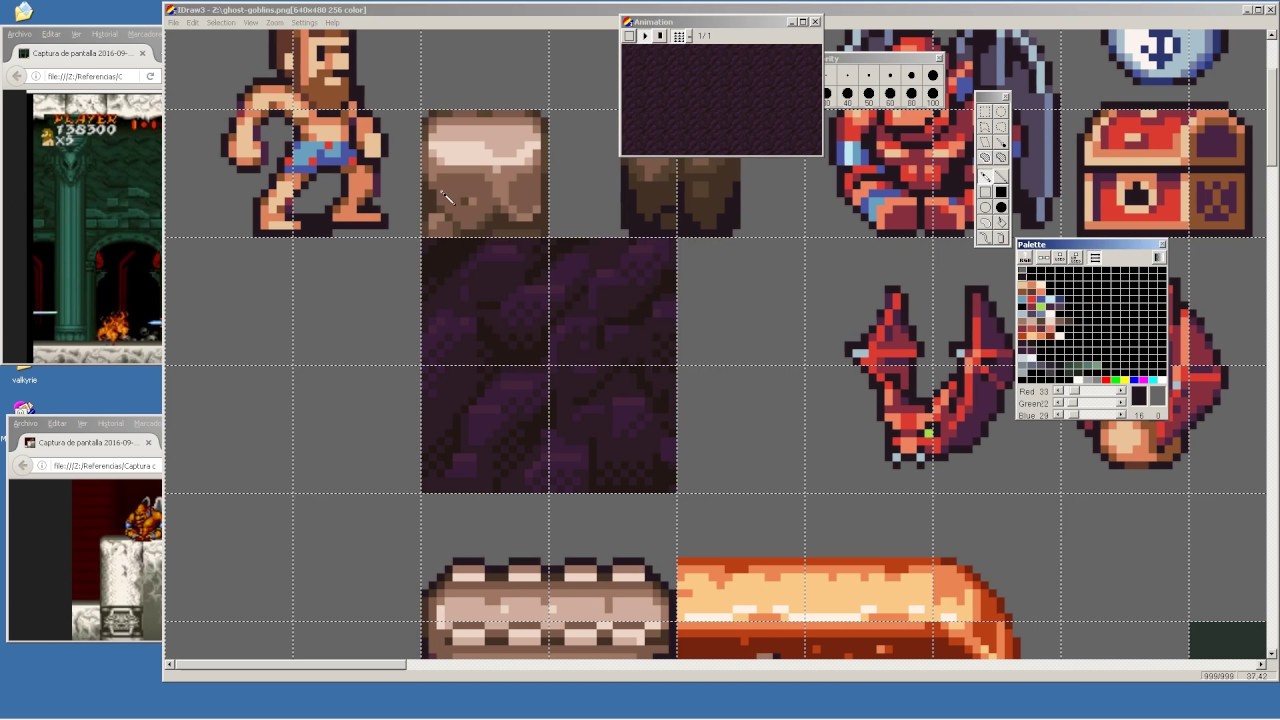Screen dimensions: 1280x720
Task: Select the spray can tool
Action: pyautogui.click(x=1001, y=237)
